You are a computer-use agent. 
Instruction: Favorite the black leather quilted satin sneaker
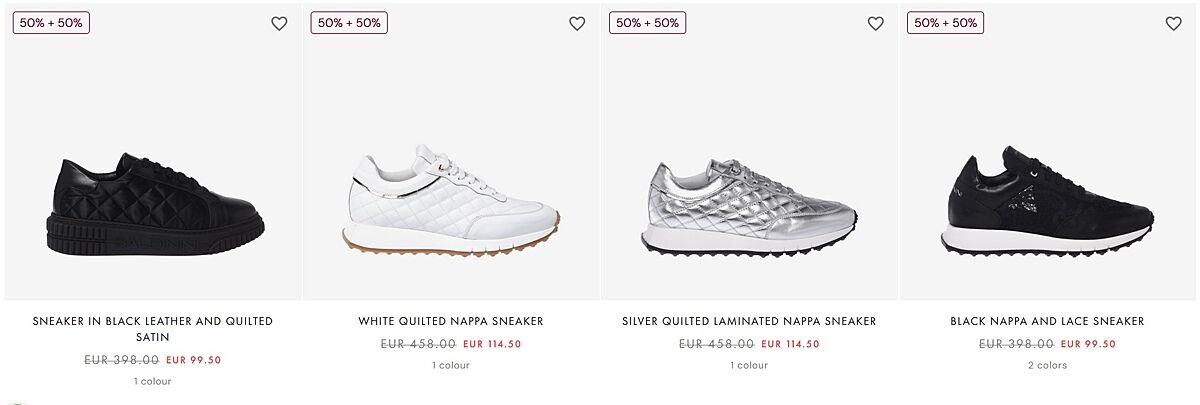click(279, 24)
